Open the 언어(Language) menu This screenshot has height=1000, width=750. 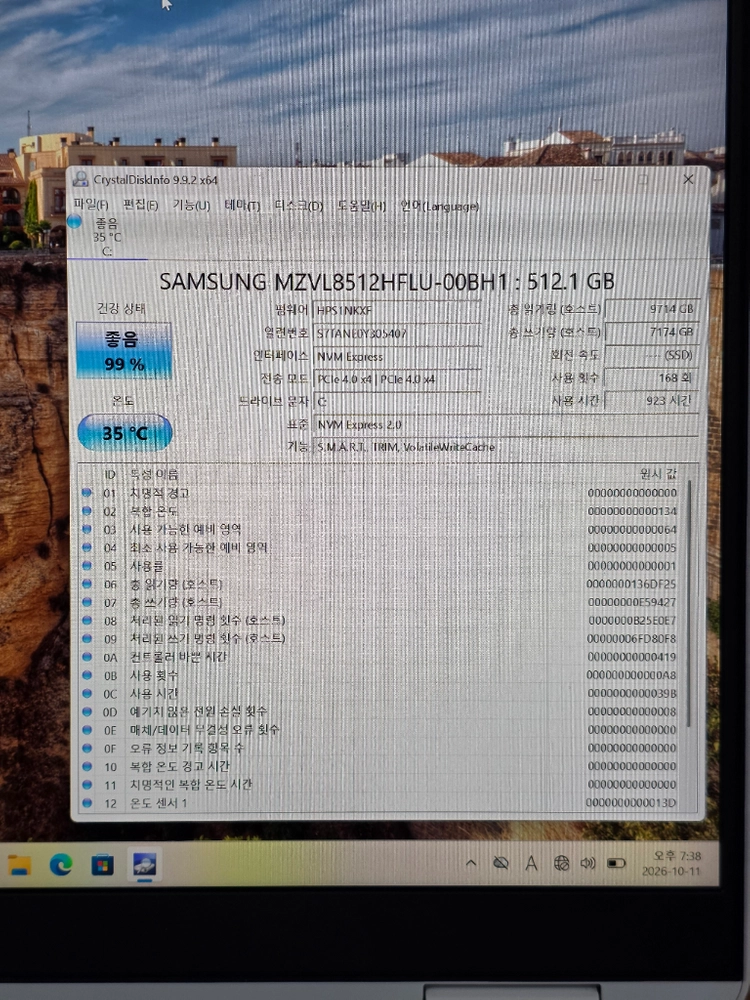(x=439, y=206)
